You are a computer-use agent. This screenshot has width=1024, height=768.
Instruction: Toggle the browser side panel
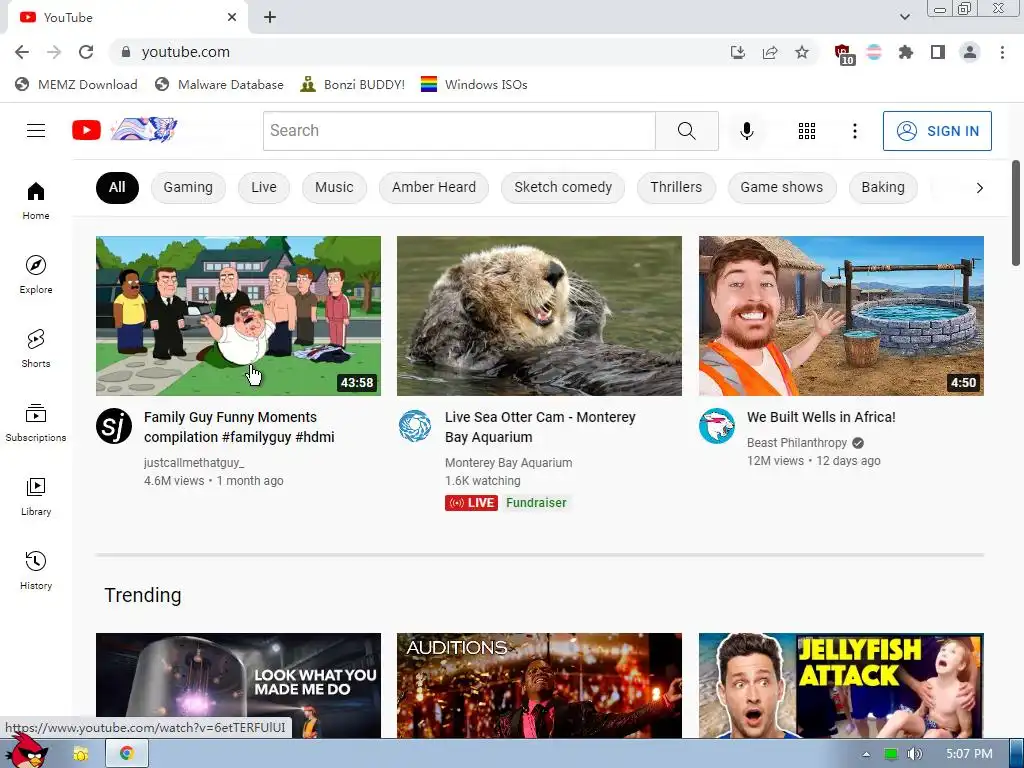click(x=938, y=52)
